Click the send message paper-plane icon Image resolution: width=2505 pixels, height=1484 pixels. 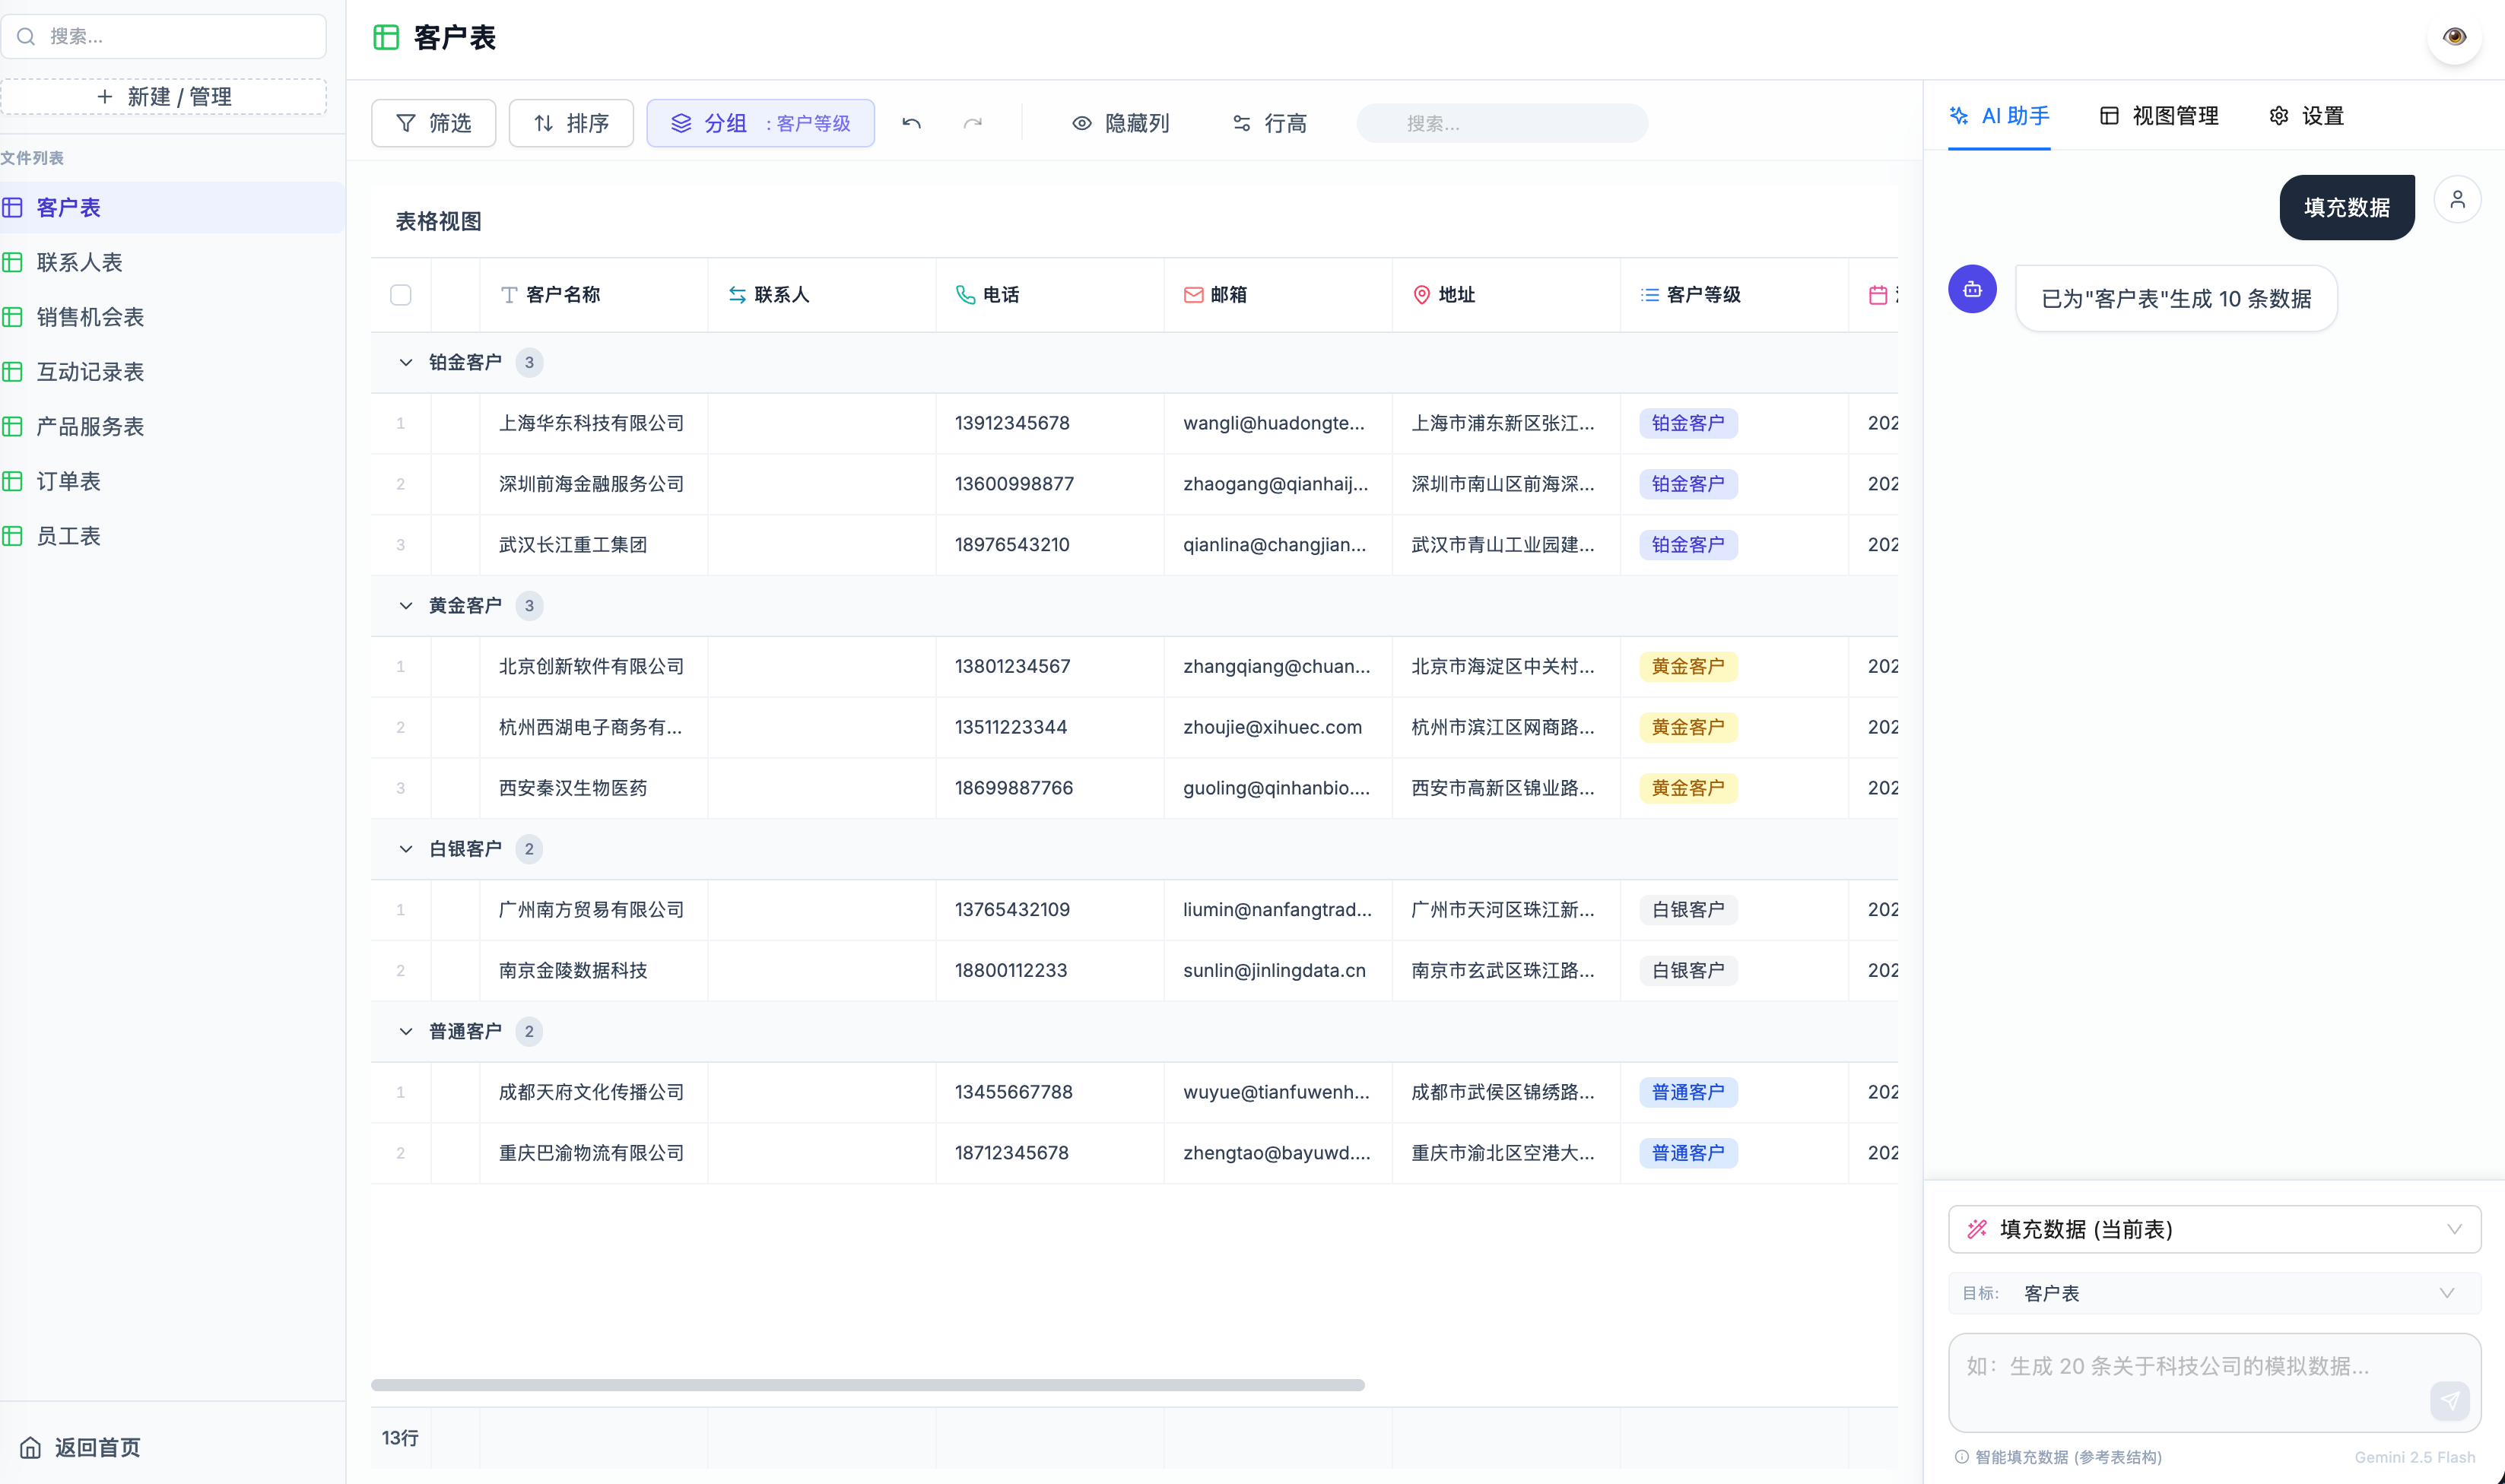[2449, 1400]
